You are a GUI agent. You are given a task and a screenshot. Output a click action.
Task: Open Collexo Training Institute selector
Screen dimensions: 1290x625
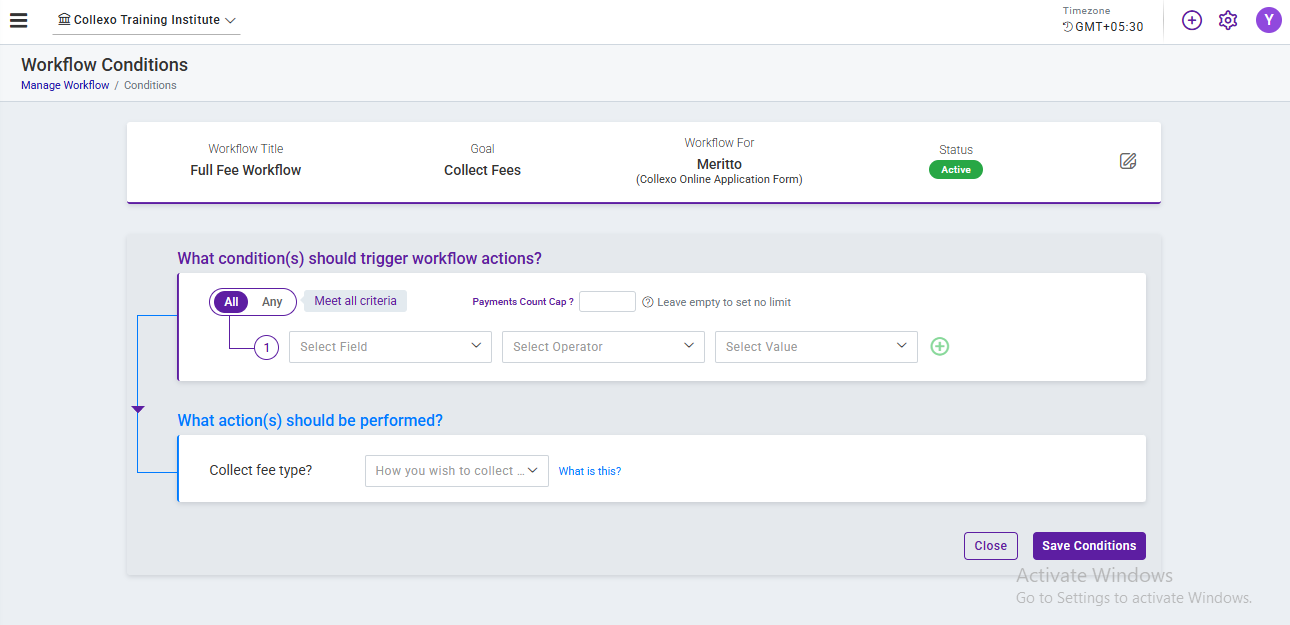tap(147, 20)
